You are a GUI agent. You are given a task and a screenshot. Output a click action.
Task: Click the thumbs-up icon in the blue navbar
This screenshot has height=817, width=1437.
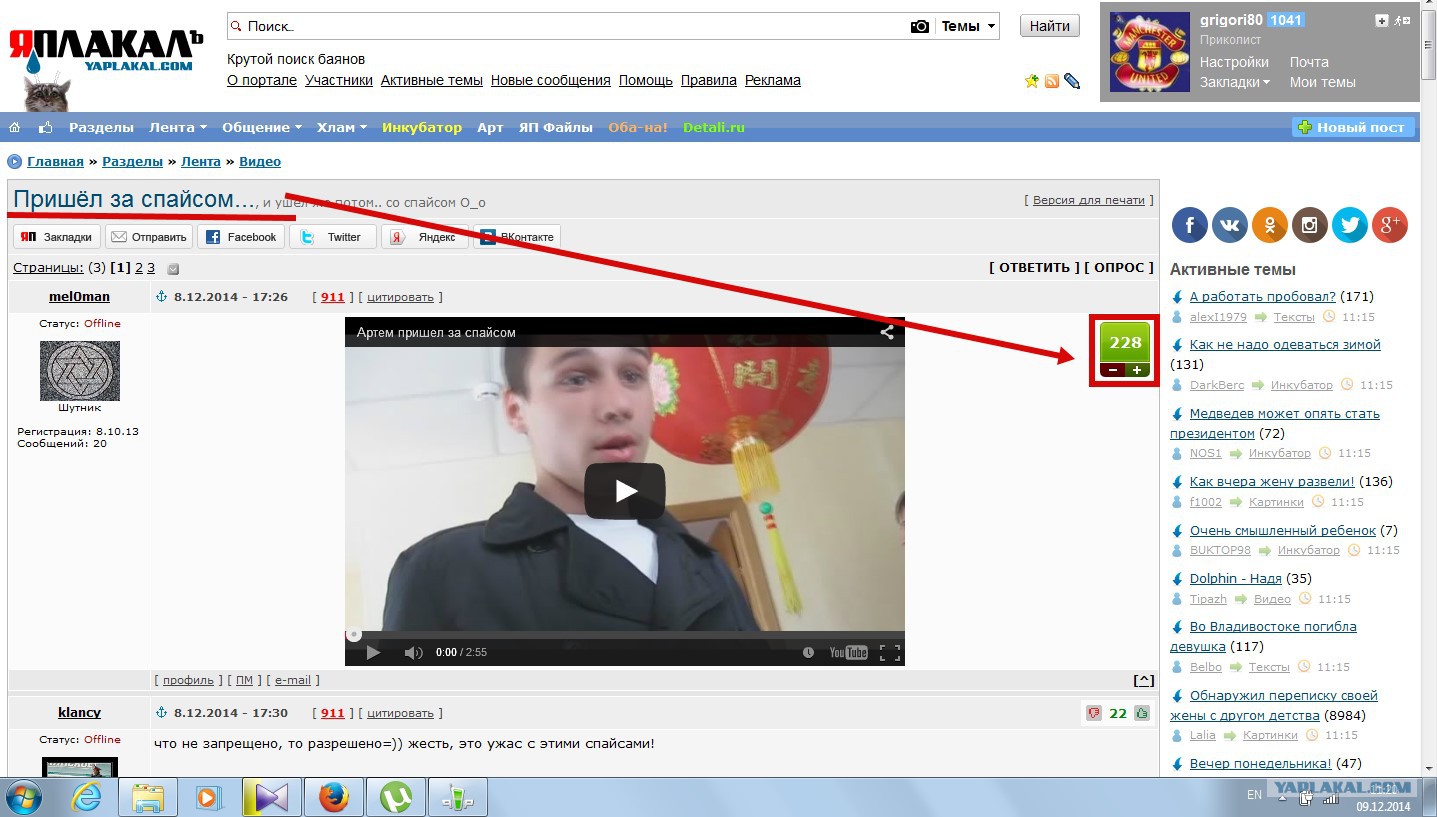point(45,127)
